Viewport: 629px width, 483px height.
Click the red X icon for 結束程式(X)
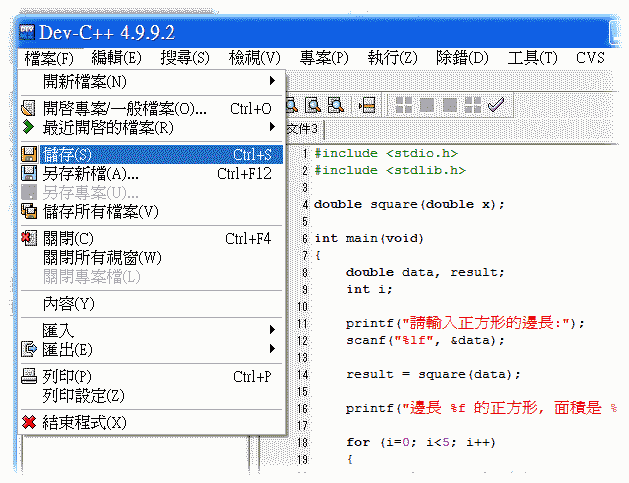tap(29, 422)
